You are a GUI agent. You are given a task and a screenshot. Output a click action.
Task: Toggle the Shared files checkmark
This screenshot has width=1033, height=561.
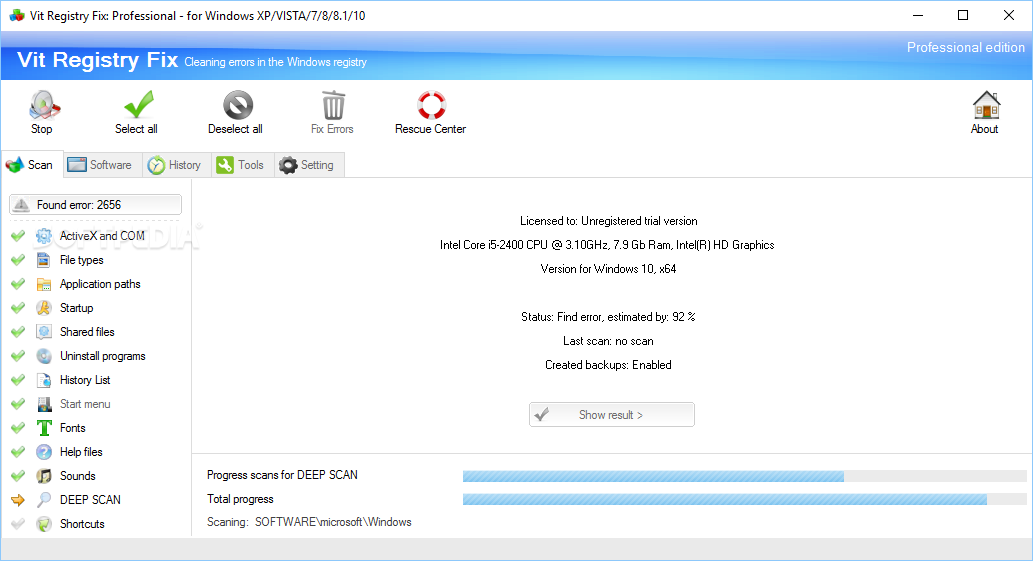point(18,332)
